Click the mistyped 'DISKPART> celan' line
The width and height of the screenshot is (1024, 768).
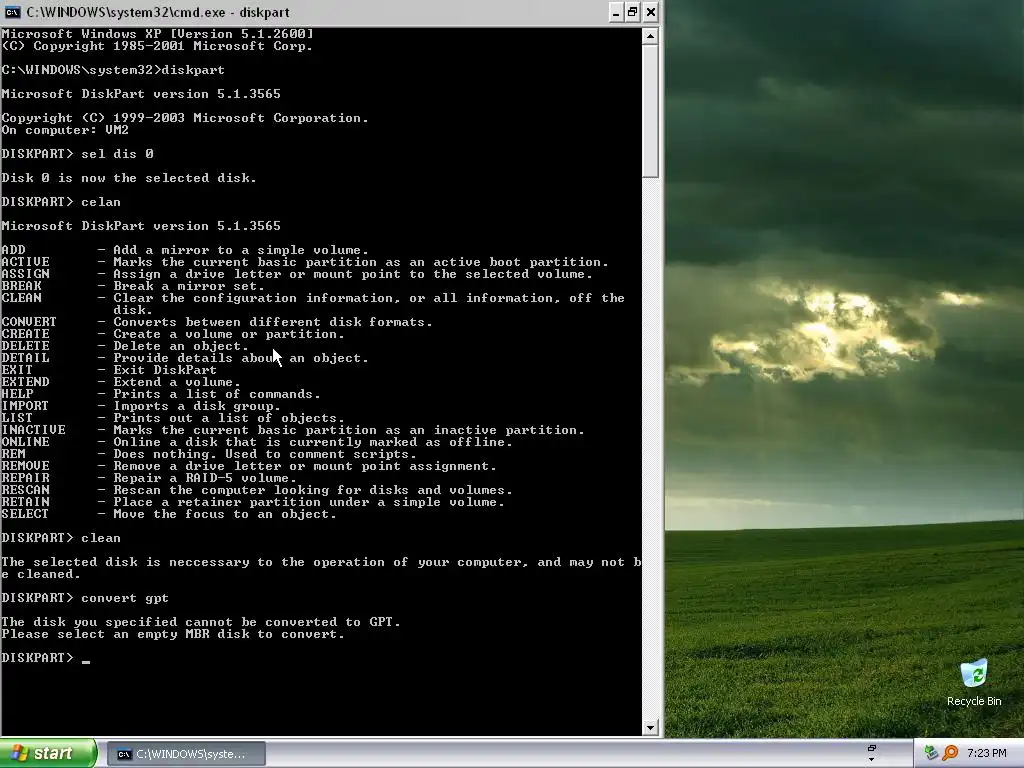pos(61,202)
